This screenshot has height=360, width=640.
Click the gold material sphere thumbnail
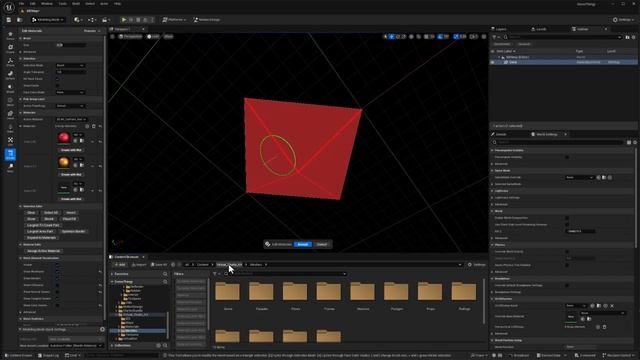click(63, 162)
